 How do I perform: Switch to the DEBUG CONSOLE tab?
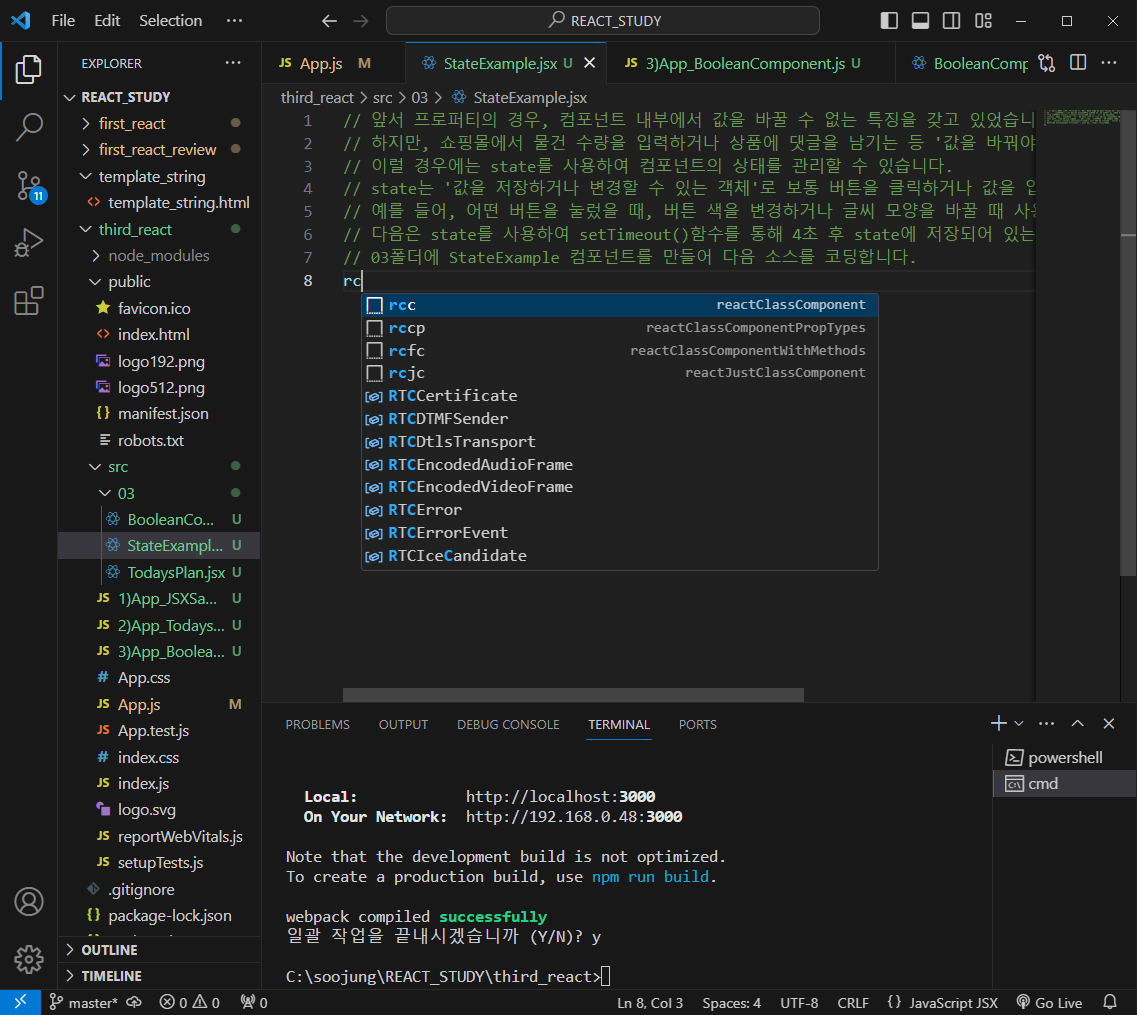[x=508, y=724]
